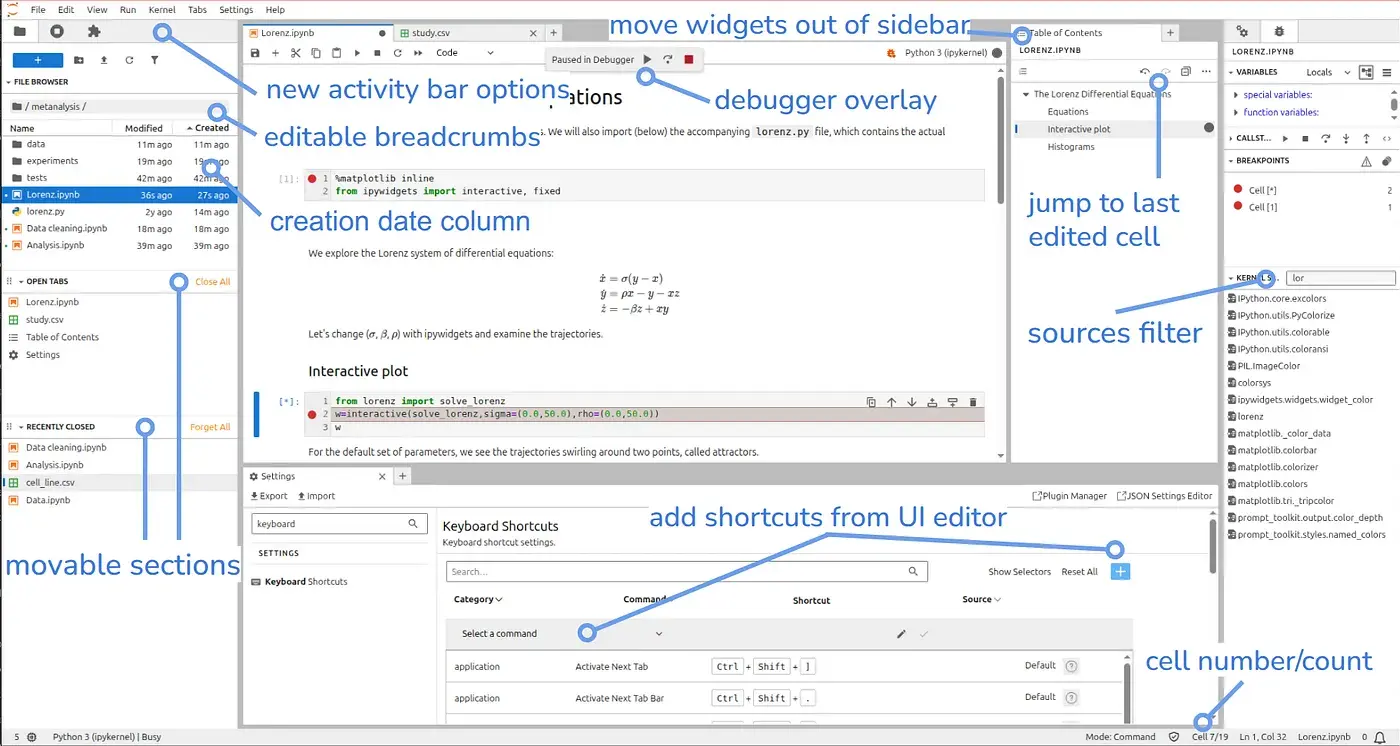Viewport: 1400px width, 746px height.
Task: Open the JSON Settings Editor link
Action: pyautogui.click(x=1165, y=496)
